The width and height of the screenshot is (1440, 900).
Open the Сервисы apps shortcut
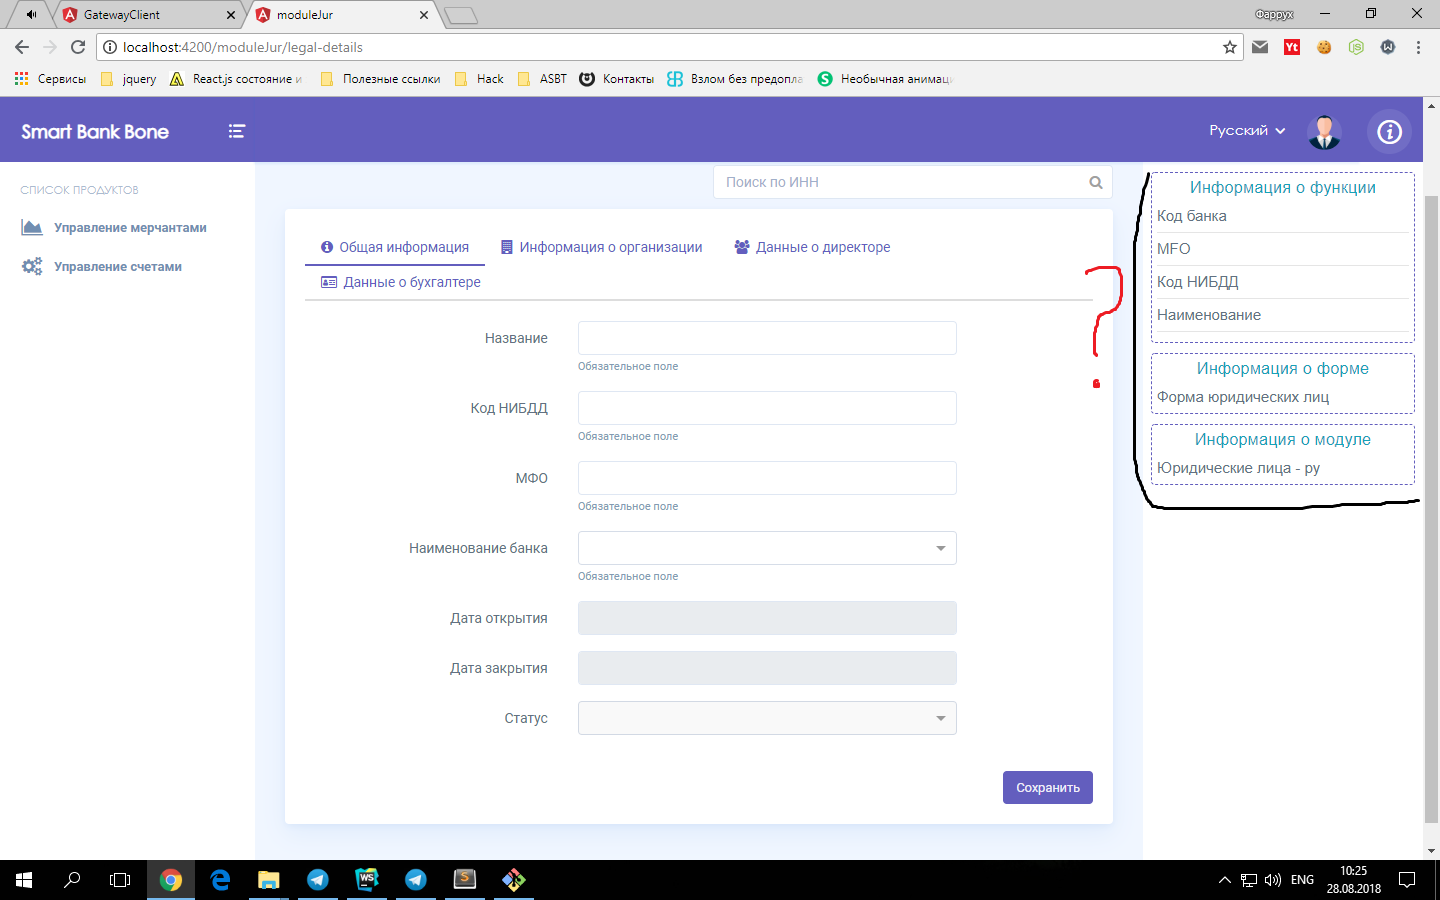coord(50,79)
